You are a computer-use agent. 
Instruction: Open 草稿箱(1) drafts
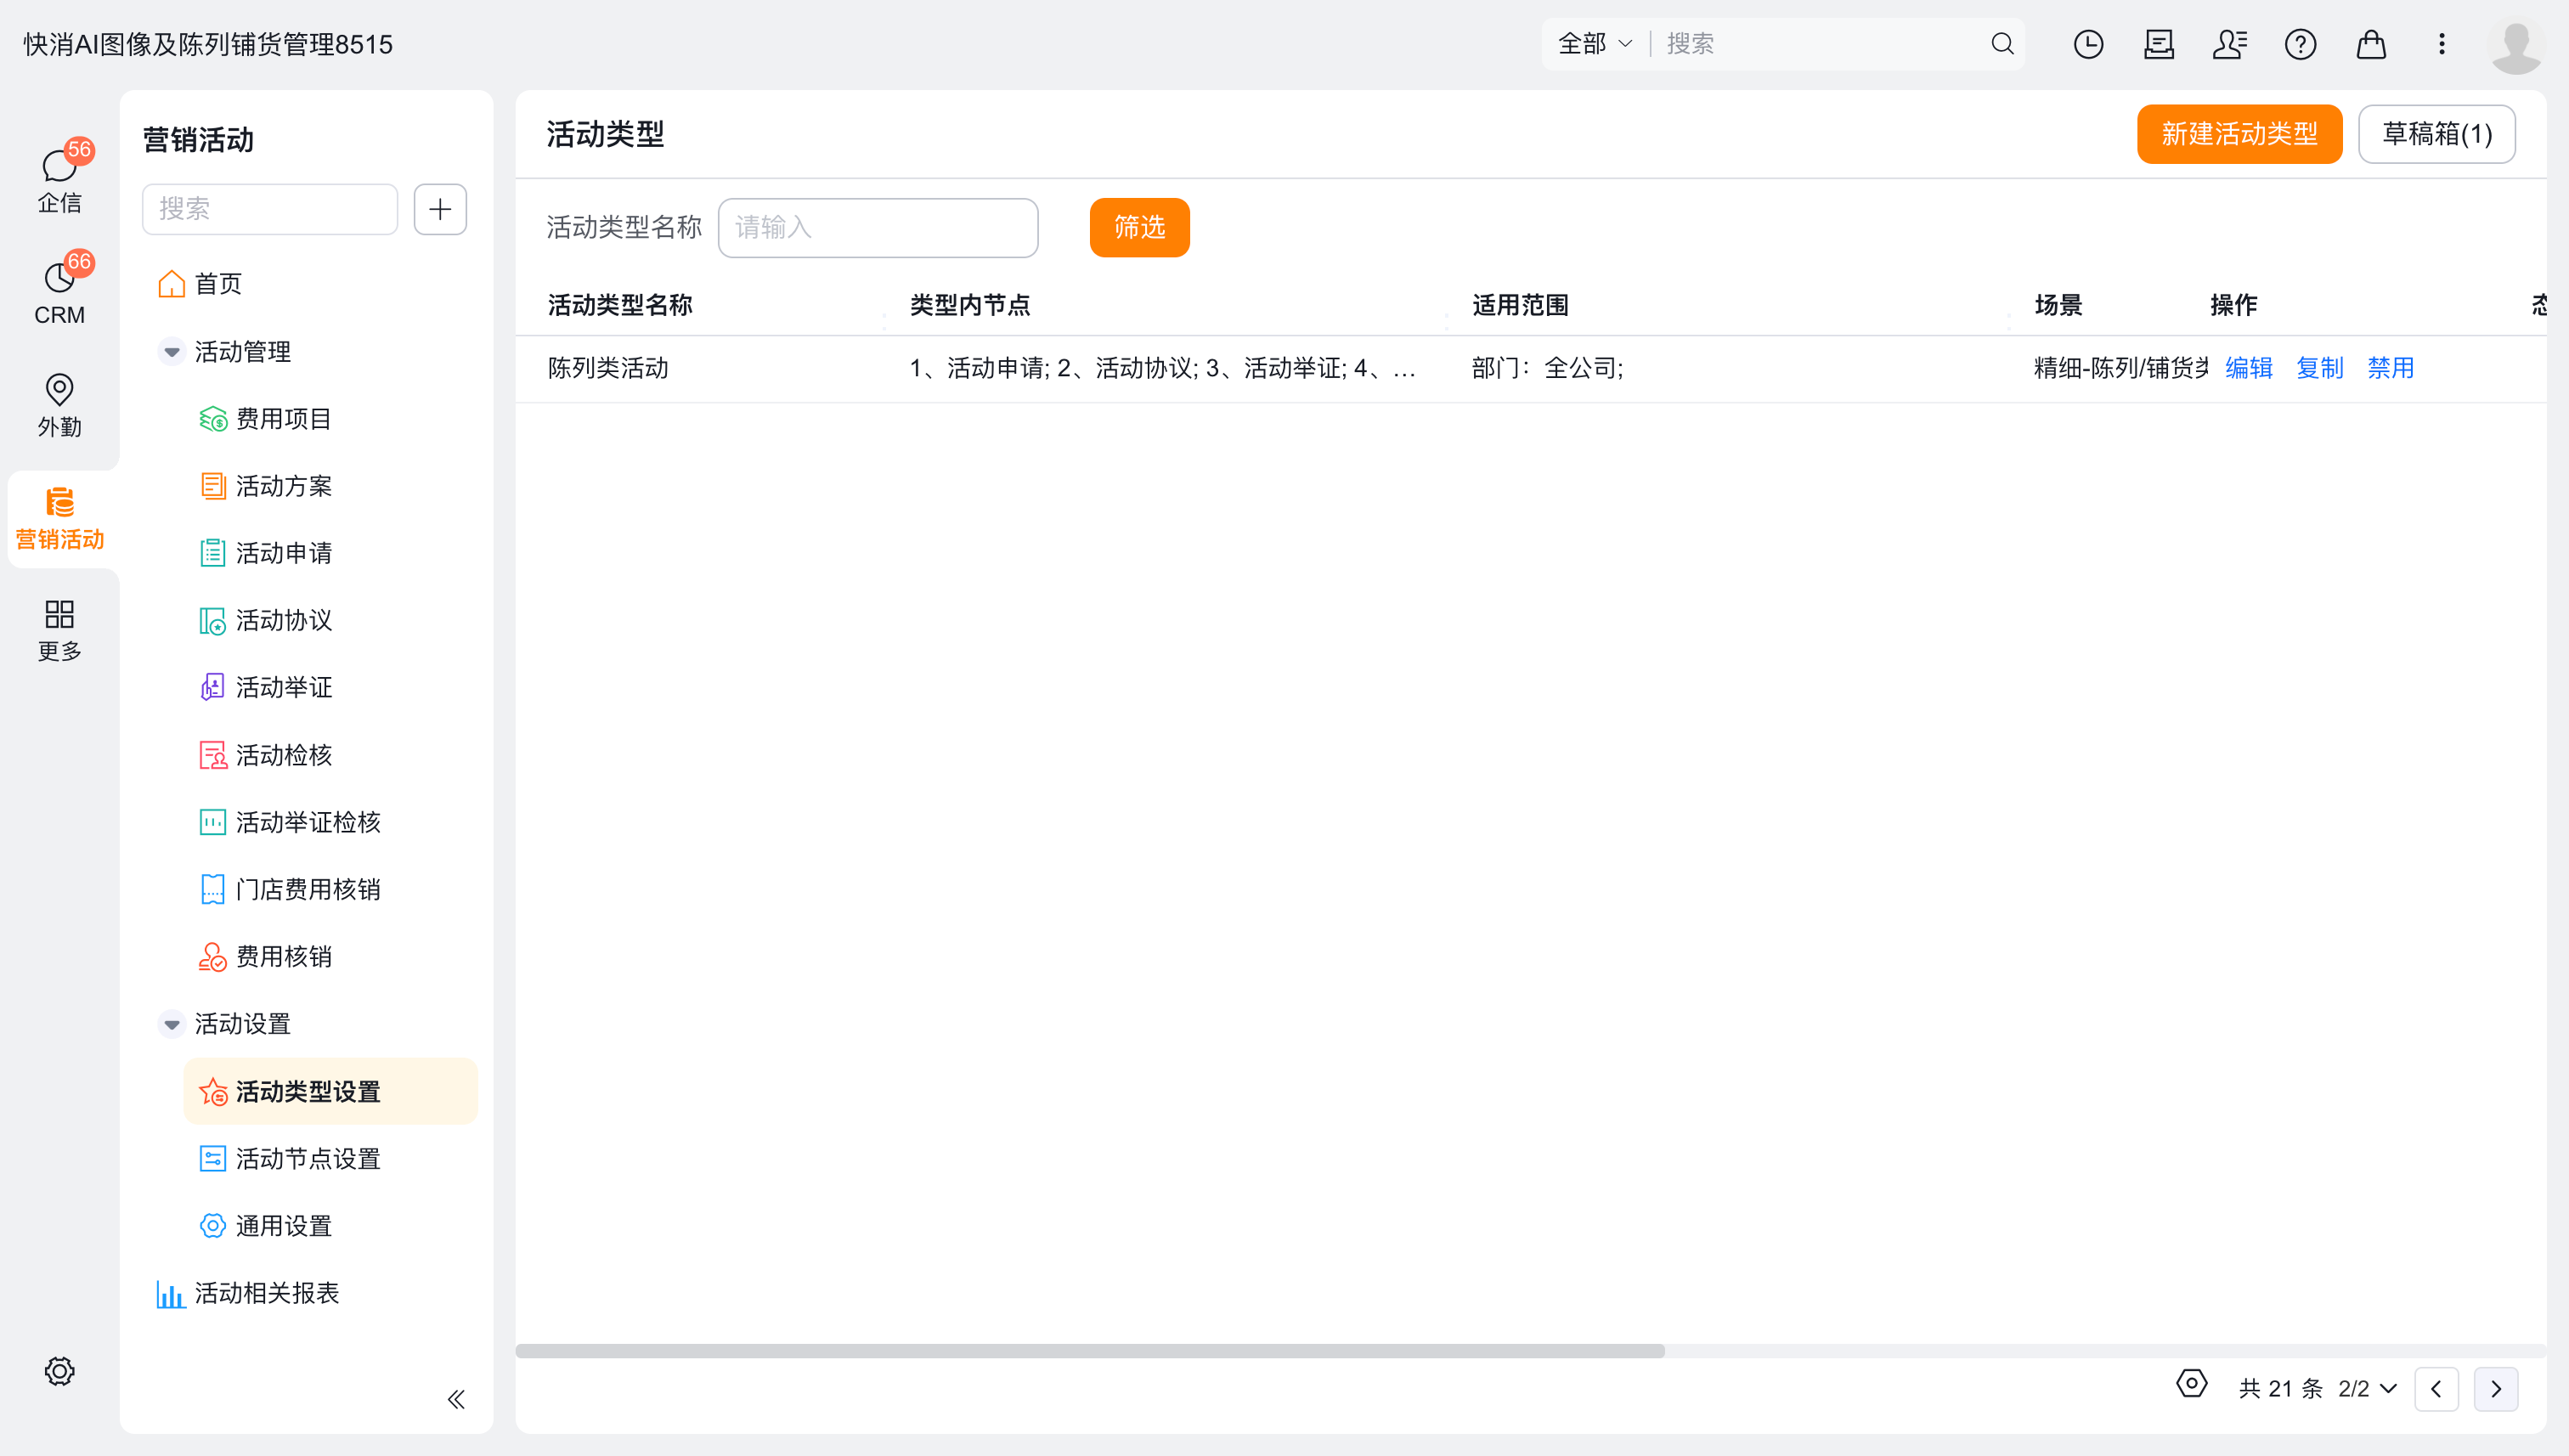(x=2437, y=134)
